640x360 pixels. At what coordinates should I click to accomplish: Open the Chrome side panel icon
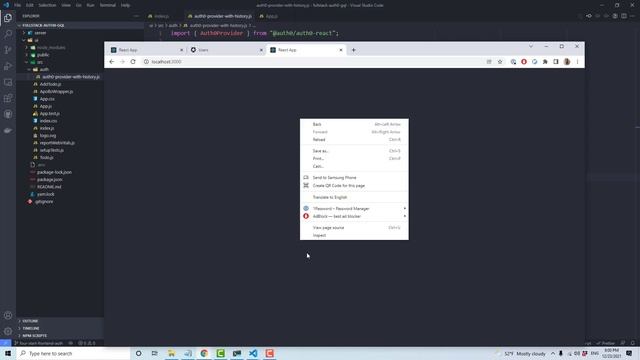pos(556,62)
